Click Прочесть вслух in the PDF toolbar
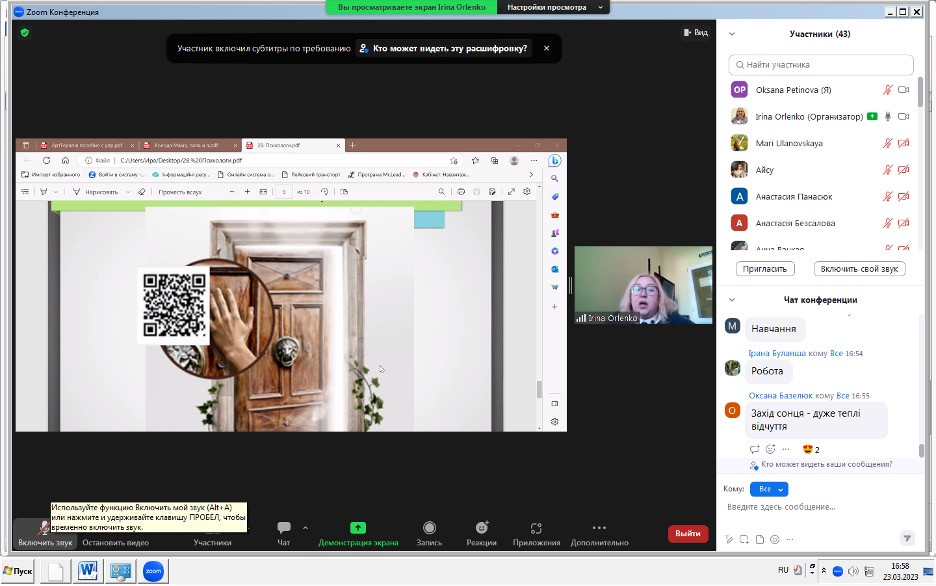The height and width of the screenshot is (586, 936). (x=180, y=192)
